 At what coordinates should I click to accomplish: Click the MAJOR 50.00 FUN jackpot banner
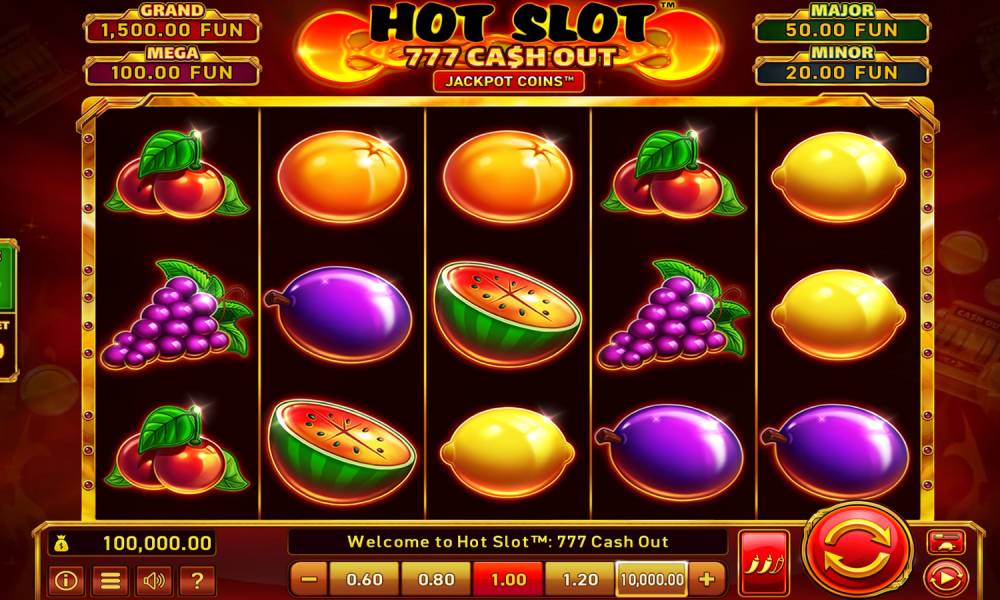[x=842, y=24]
